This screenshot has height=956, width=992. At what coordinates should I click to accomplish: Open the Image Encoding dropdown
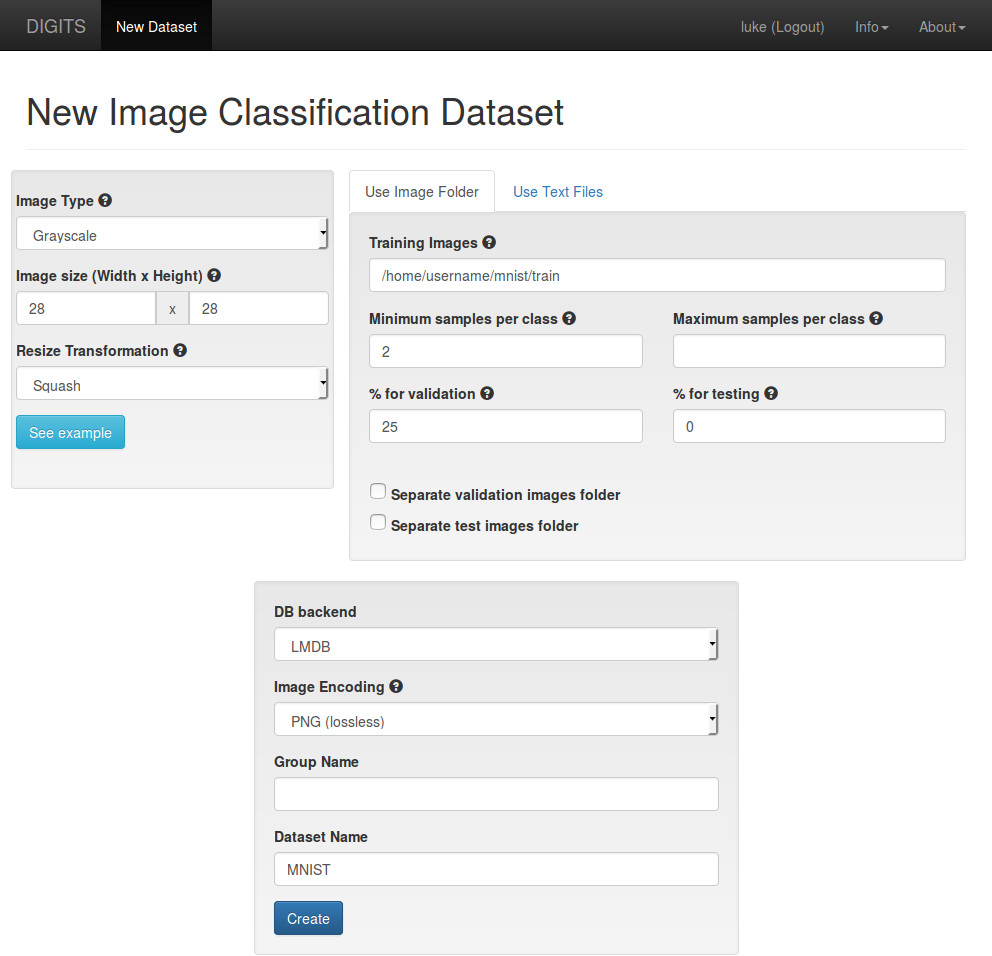coord(495,720)
